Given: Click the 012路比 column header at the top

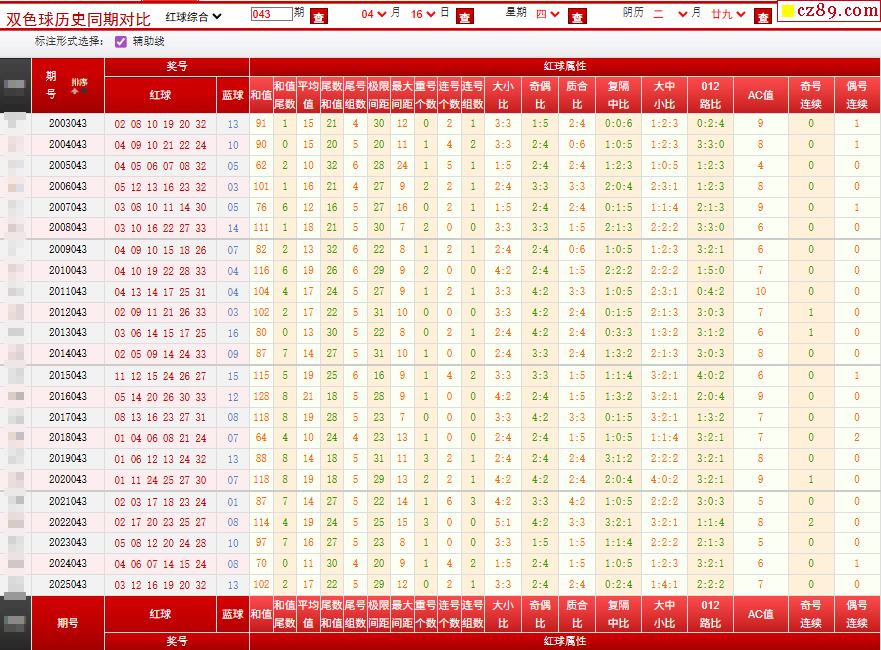Looking at the screenshot, I should tap(710, 95).
